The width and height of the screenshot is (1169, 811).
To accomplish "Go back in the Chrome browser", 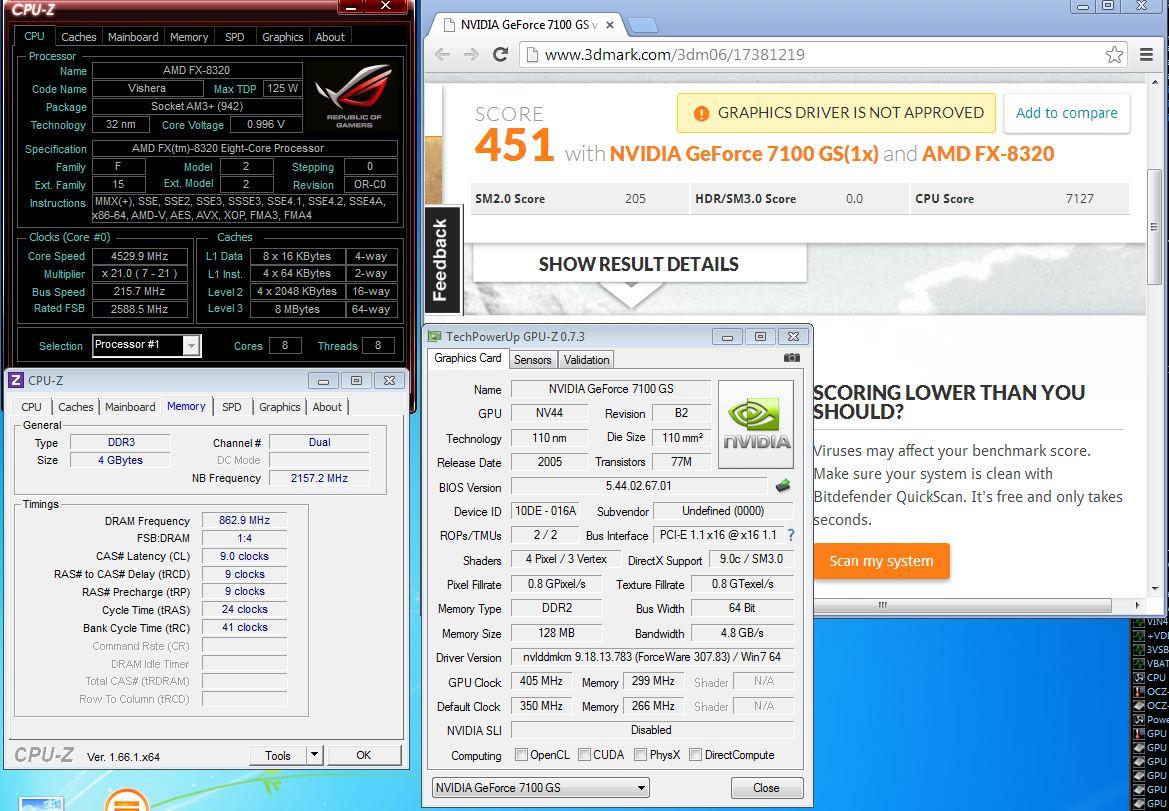I will point(442,54).
